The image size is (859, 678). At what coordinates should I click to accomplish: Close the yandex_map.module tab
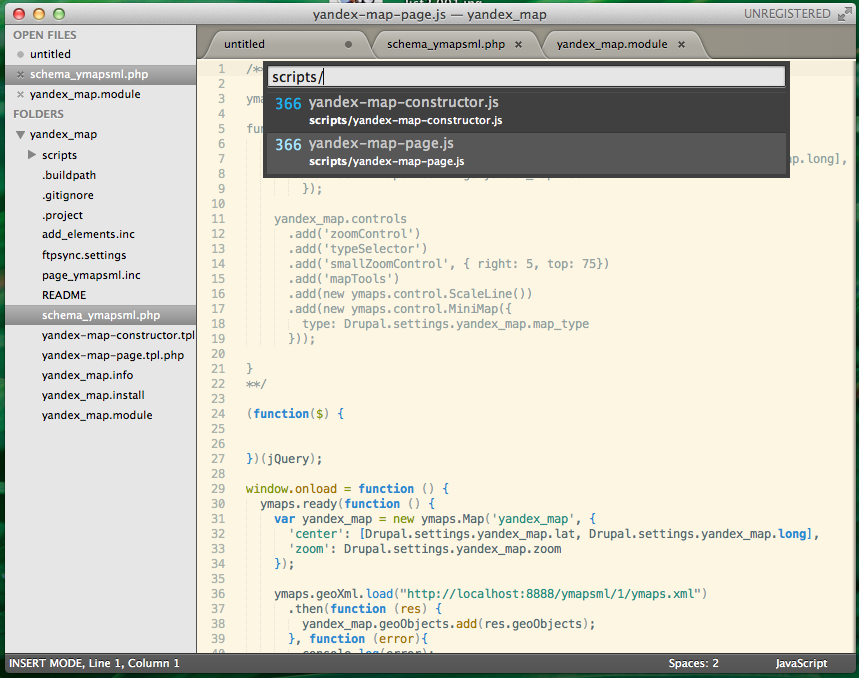tap(682, 44)
